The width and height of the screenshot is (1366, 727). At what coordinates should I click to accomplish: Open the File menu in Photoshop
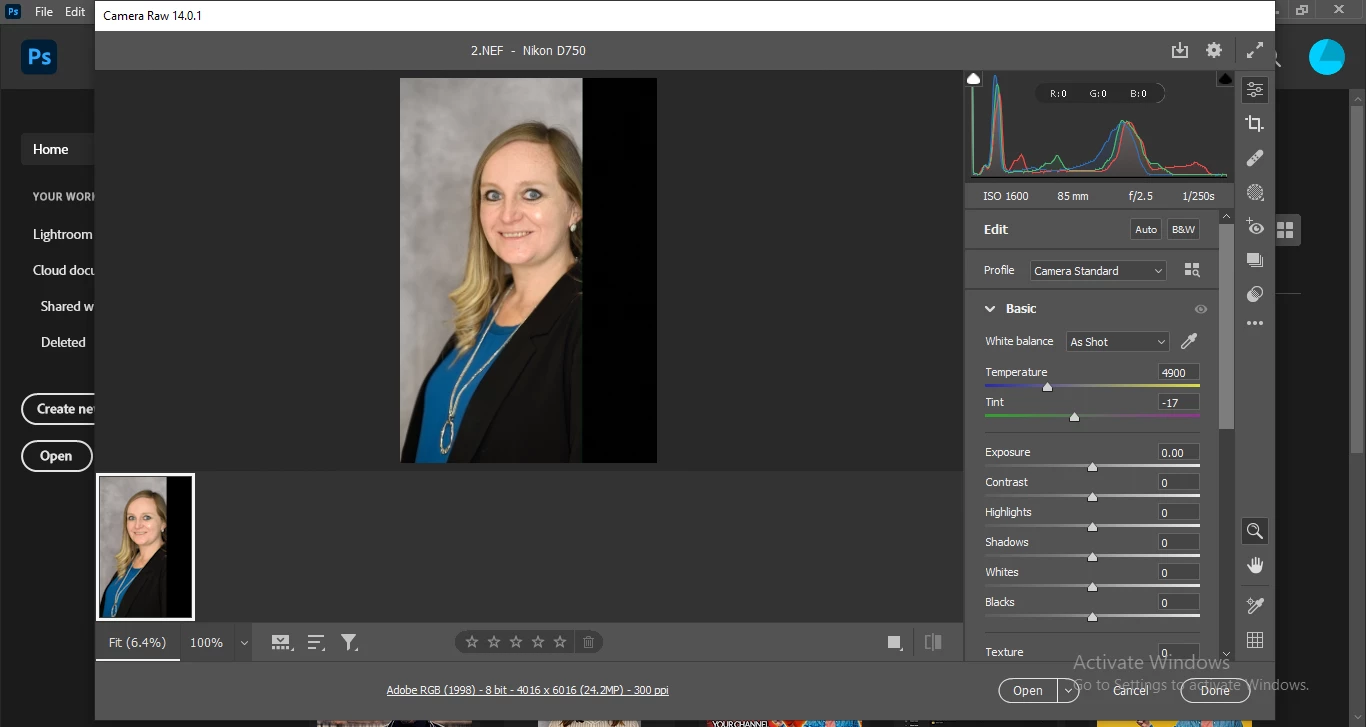(x=44, y=12)
